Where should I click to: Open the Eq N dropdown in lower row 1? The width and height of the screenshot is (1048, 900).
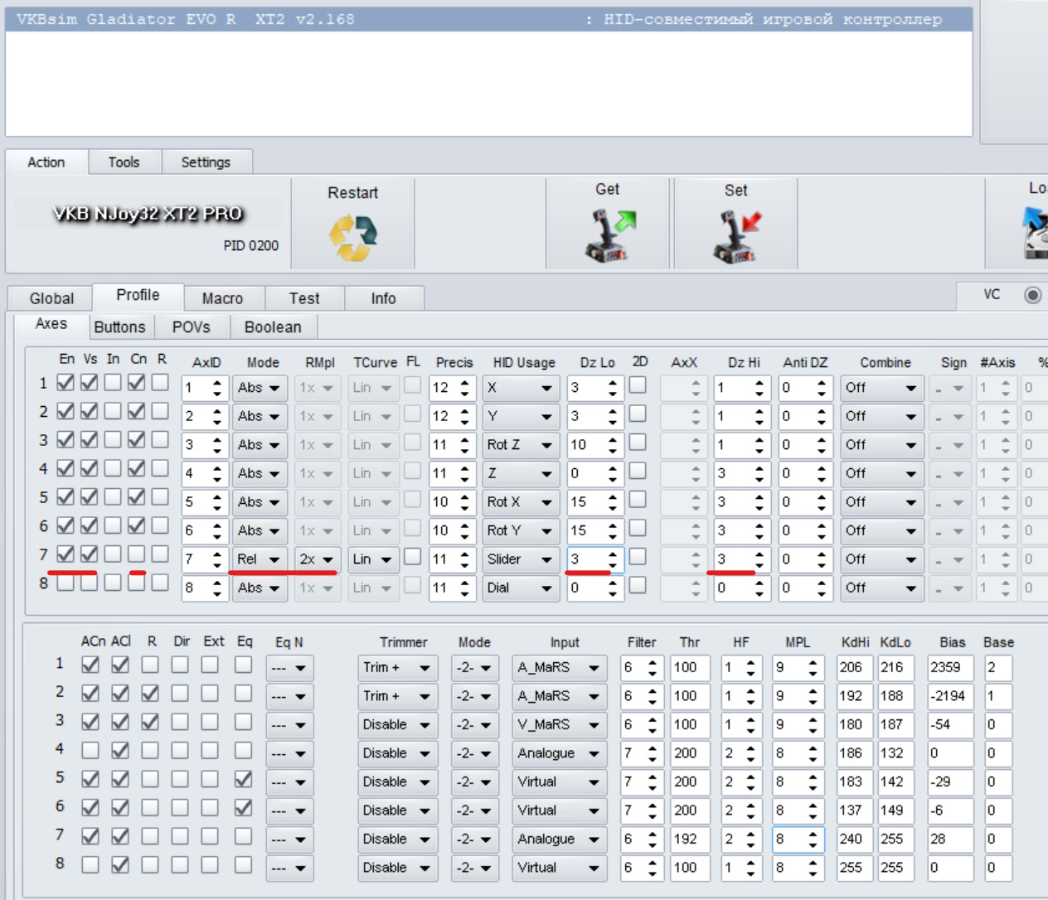point(289,668)
